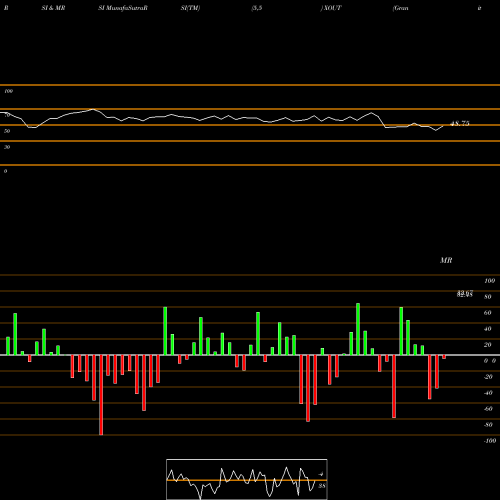Click the 'SI & MR' title text
The width and height of the screenshot is (500, 500).
tap(53, 8)
